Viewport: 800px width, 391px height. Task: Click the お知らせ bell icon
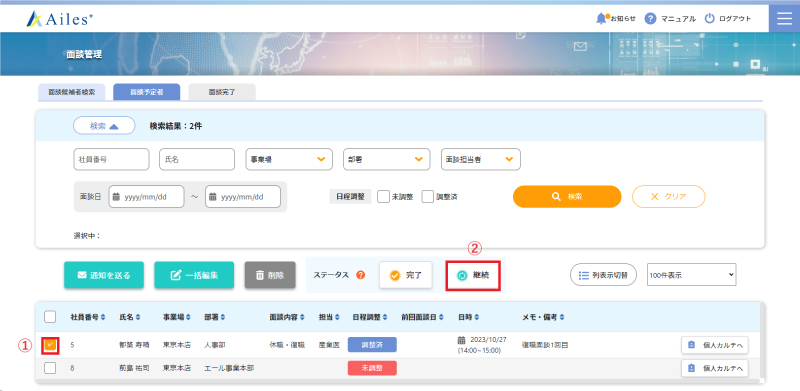click(601, 18)
